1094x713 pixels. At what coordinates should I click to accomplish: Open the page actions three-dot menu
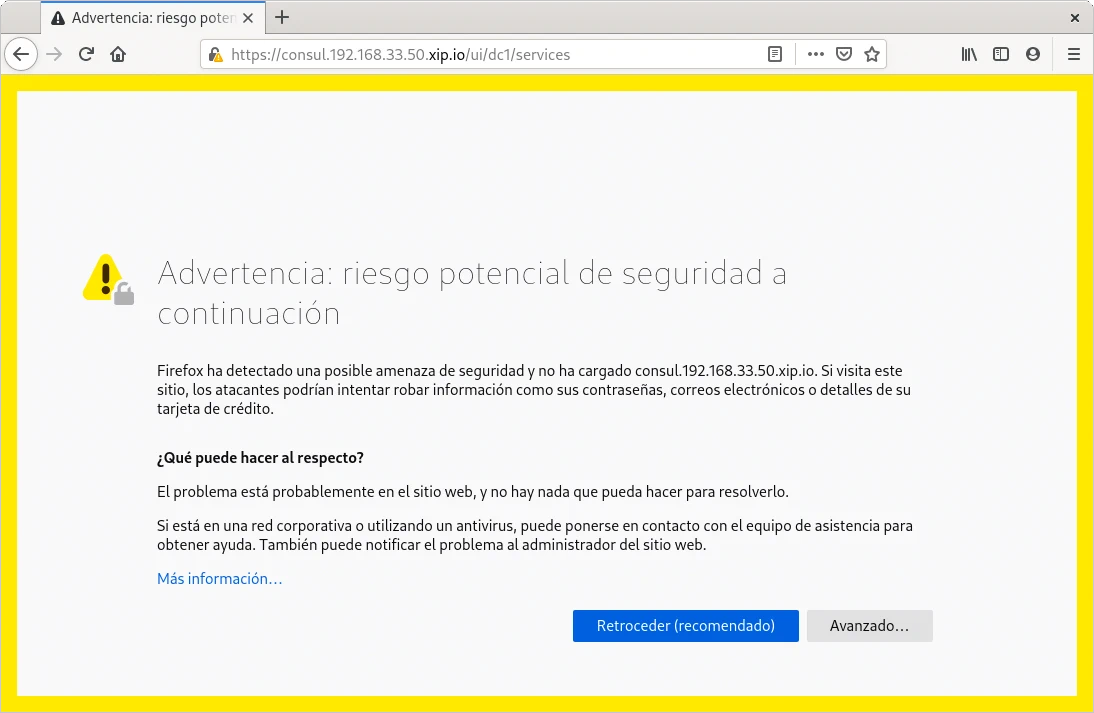click(815, 54)
